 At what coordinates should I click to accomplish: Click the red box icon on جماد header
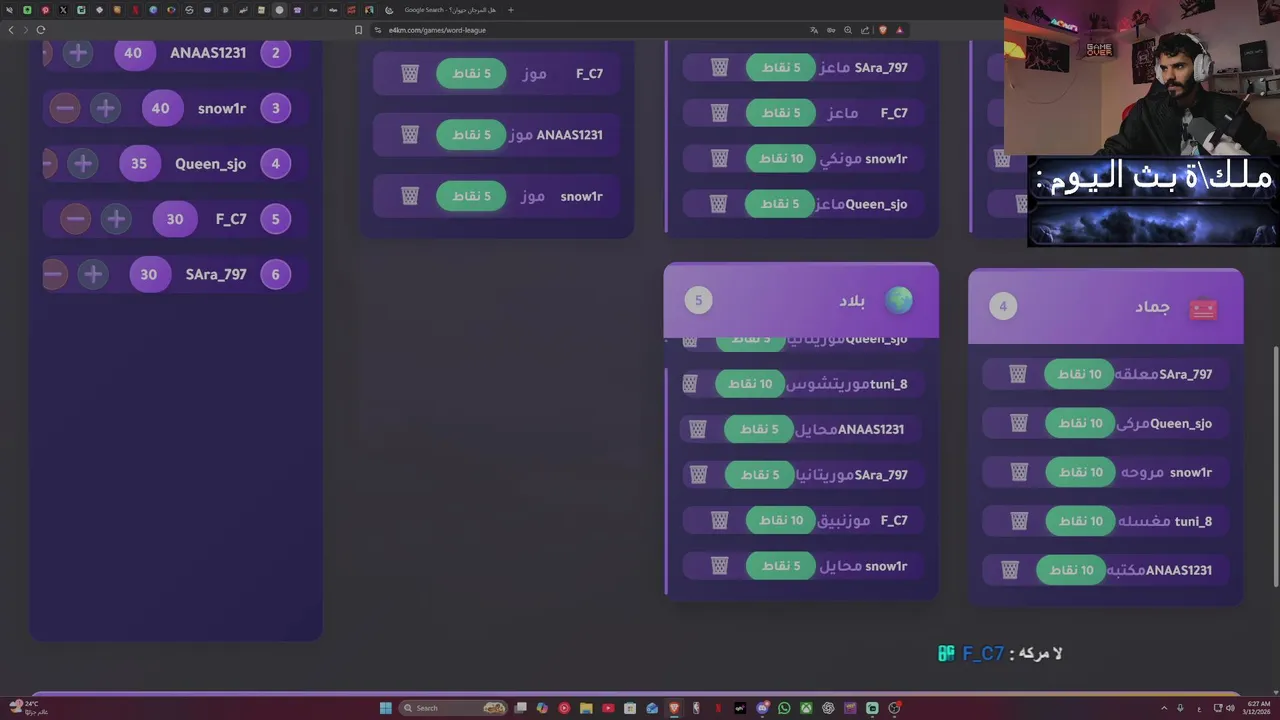coord(1203,308)
